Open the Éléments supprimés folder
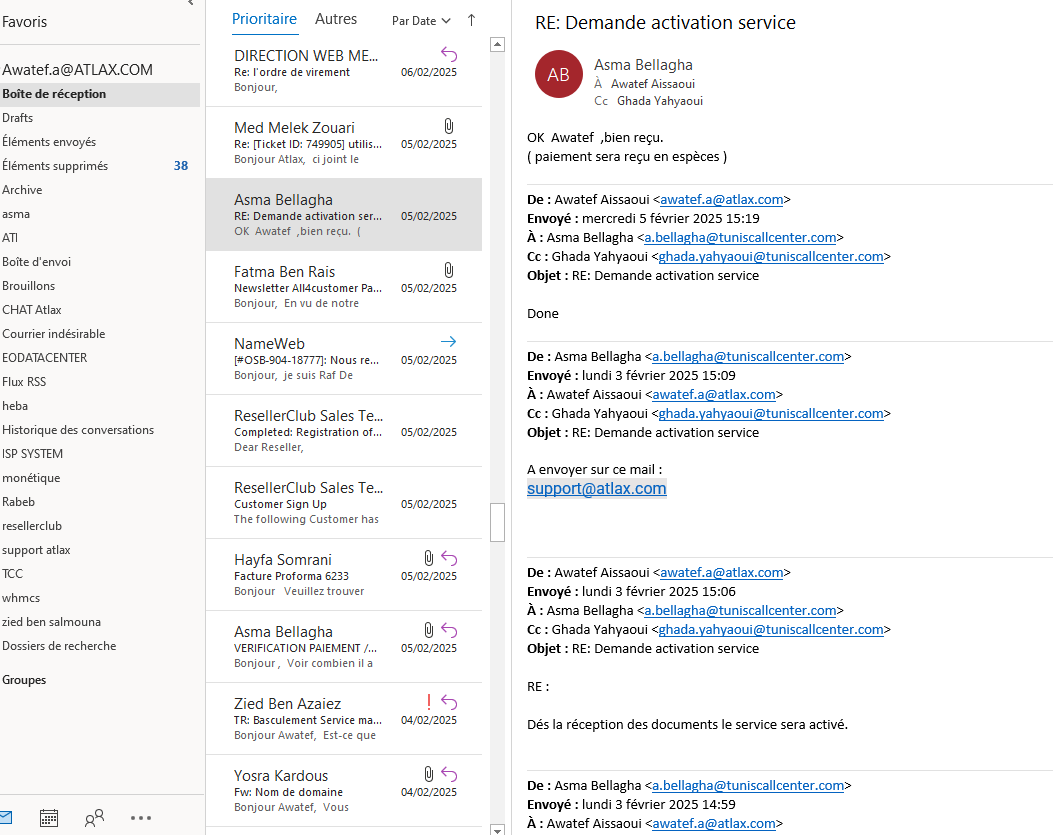 pyautogui.click(x=55, y=166)
